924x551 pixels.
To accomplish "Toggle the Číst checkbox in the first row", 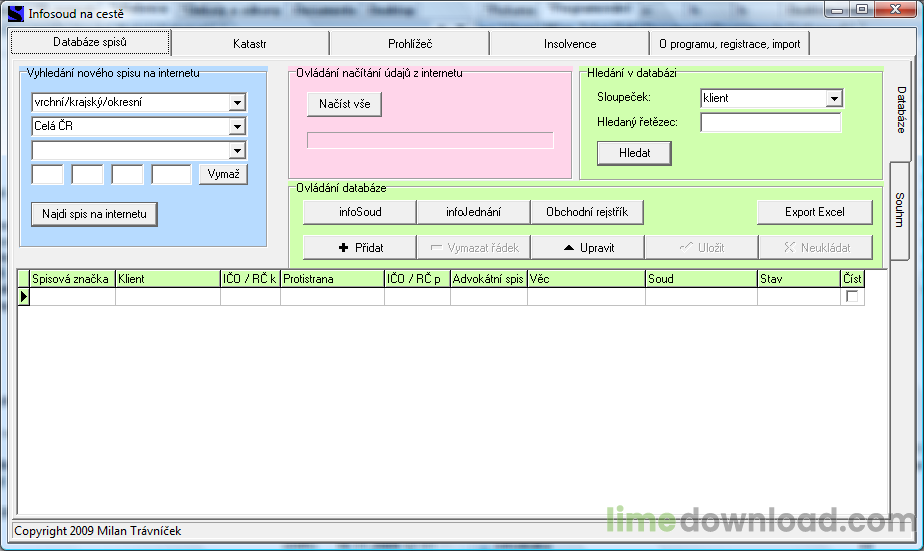I will (x=852, y=296).
